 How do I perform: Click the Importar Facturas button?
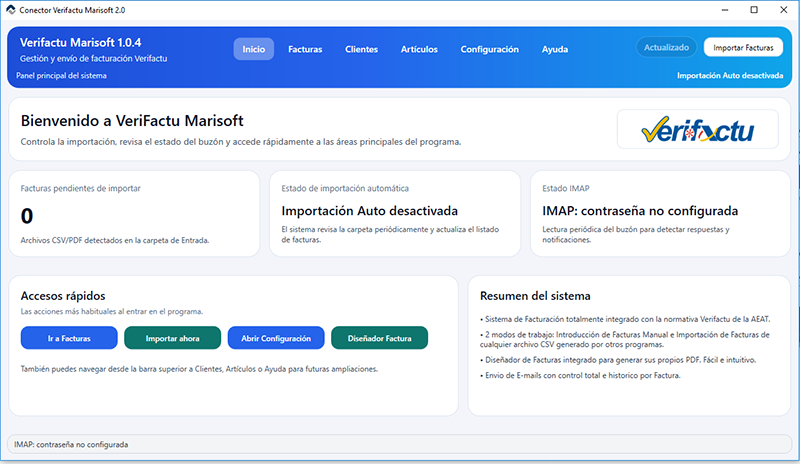point(743,47)
